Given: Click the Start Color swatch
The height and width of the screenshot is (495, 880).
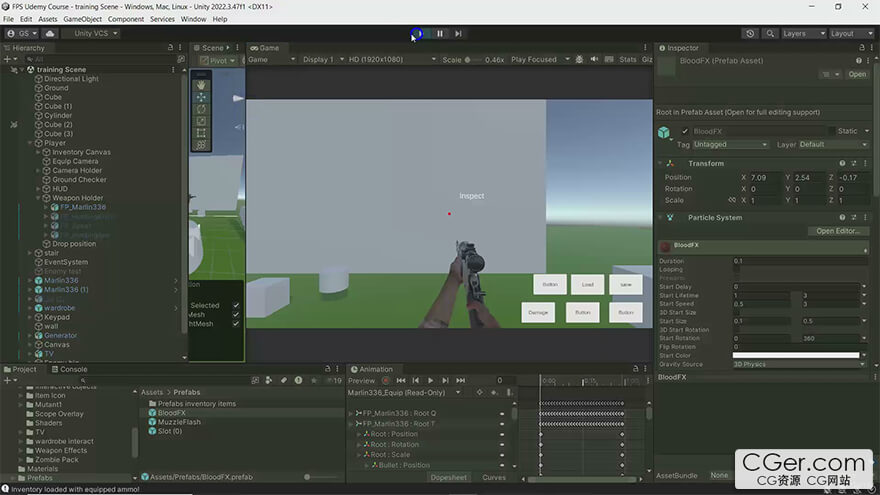Looking at the screenshot, I should (x=797, y=355).
